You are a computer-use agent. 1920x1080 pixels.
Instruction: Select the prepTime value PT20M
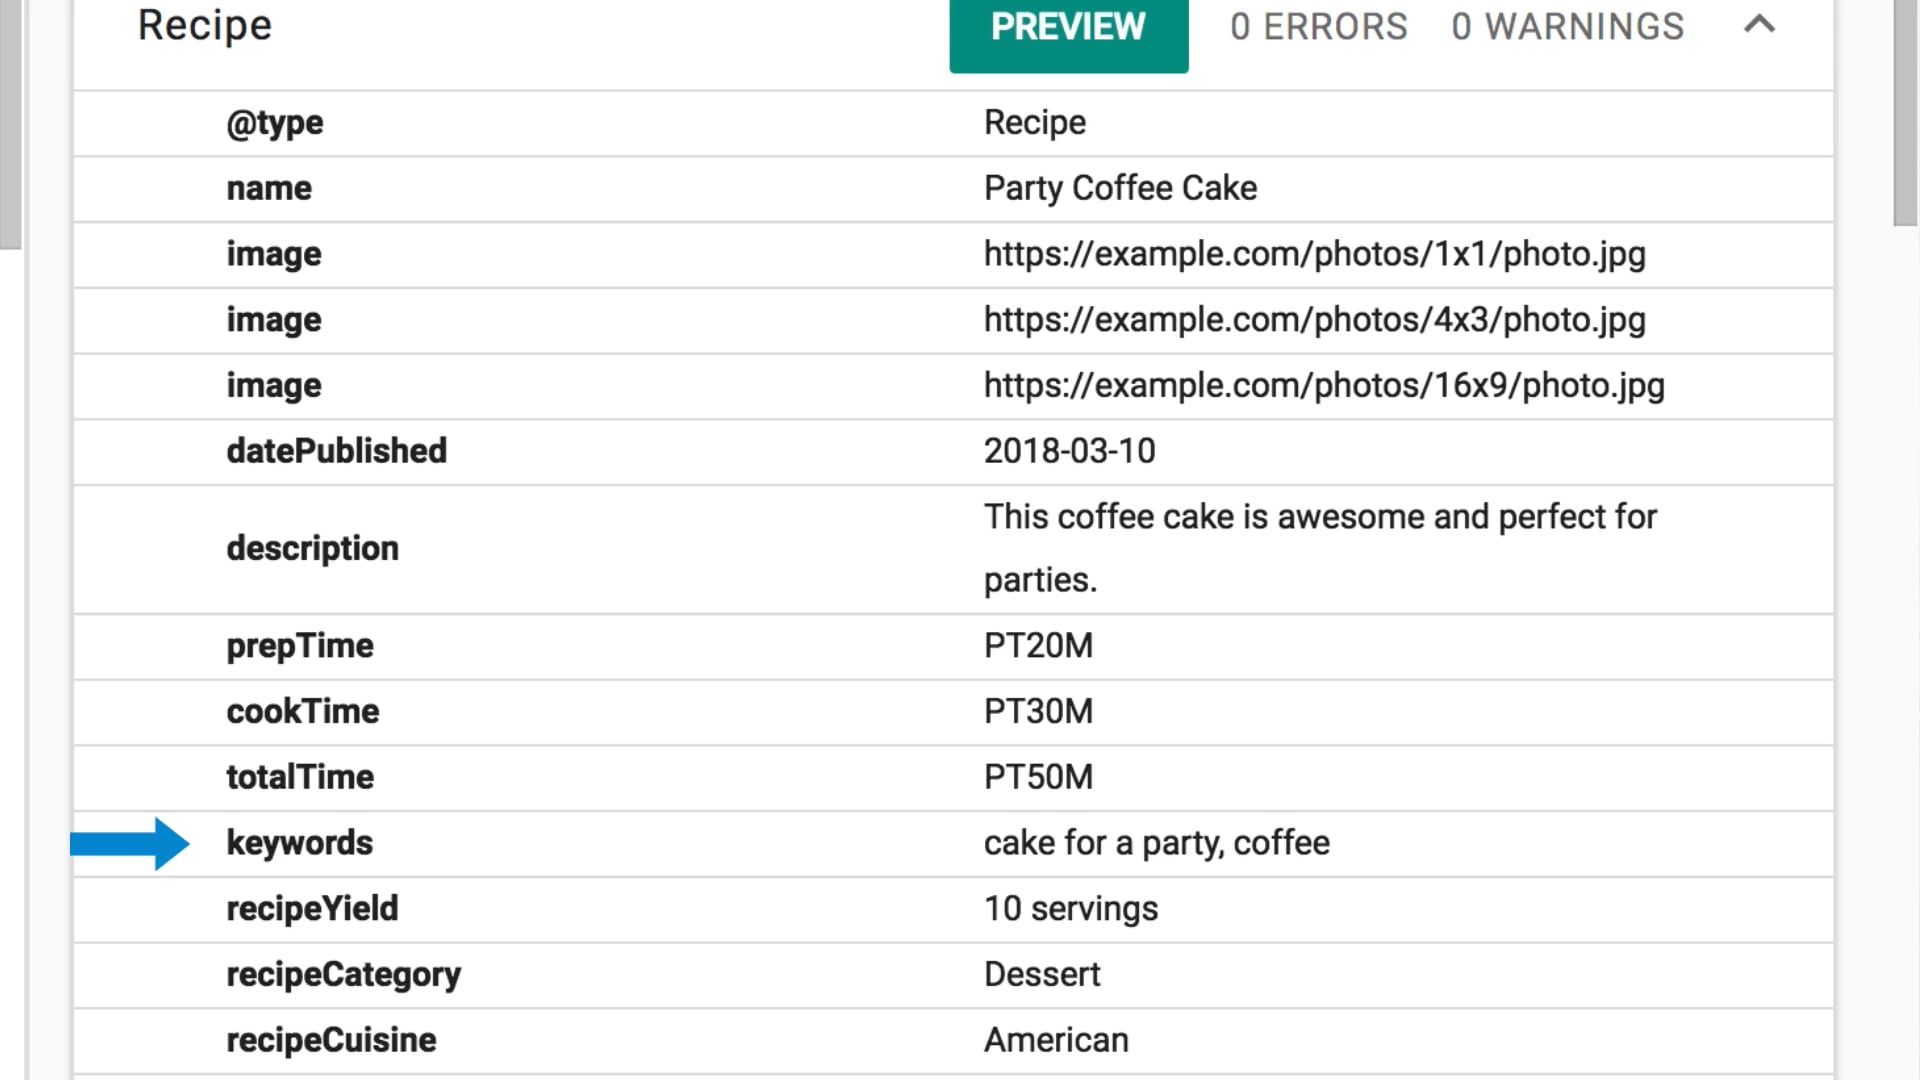tap(1038, 646)
